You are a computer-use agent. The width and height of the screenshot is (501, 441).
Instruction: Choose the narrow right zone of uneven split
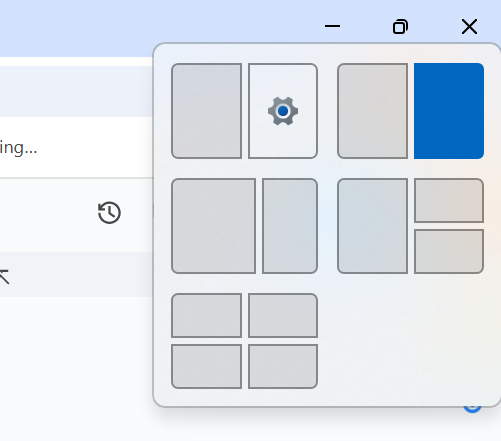point(290,226)
